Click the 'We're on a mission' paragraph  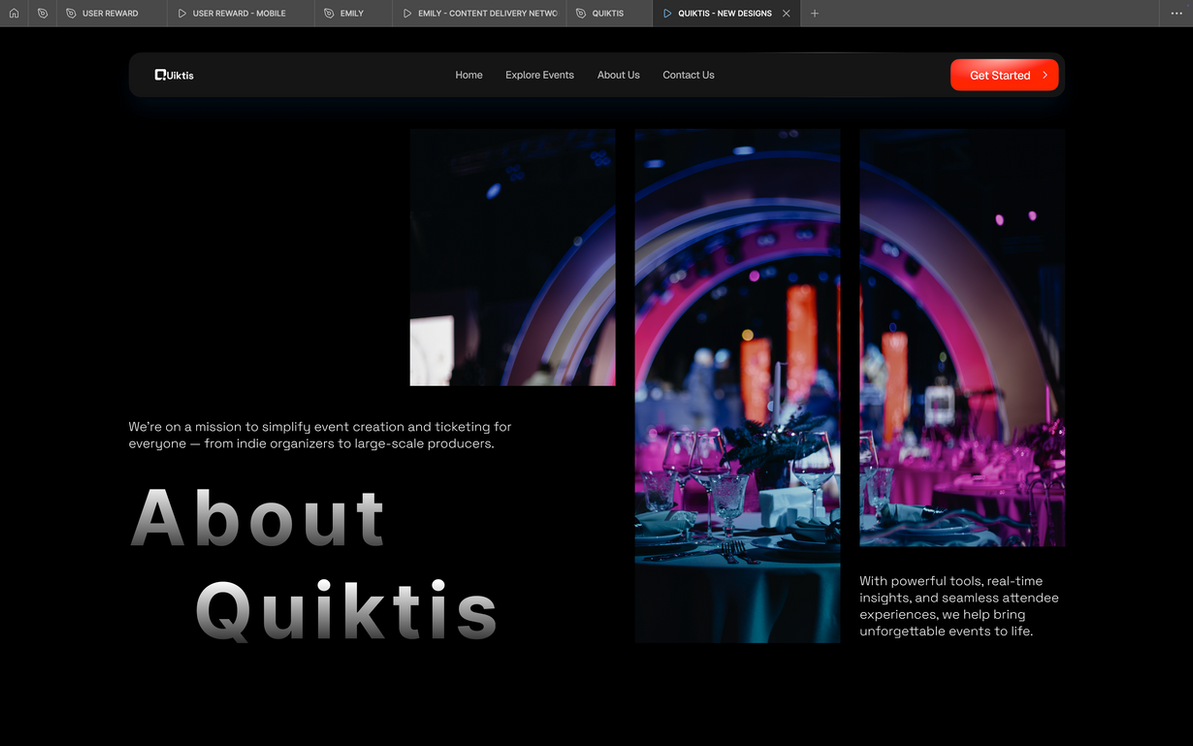pyautogui.click(x=320, y=435)
